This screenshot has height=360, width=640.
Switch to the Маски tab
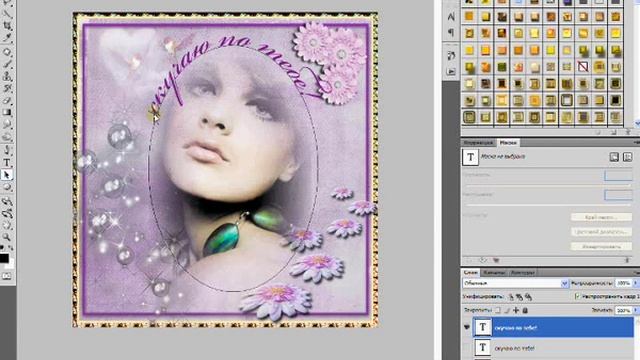point(508,142)
